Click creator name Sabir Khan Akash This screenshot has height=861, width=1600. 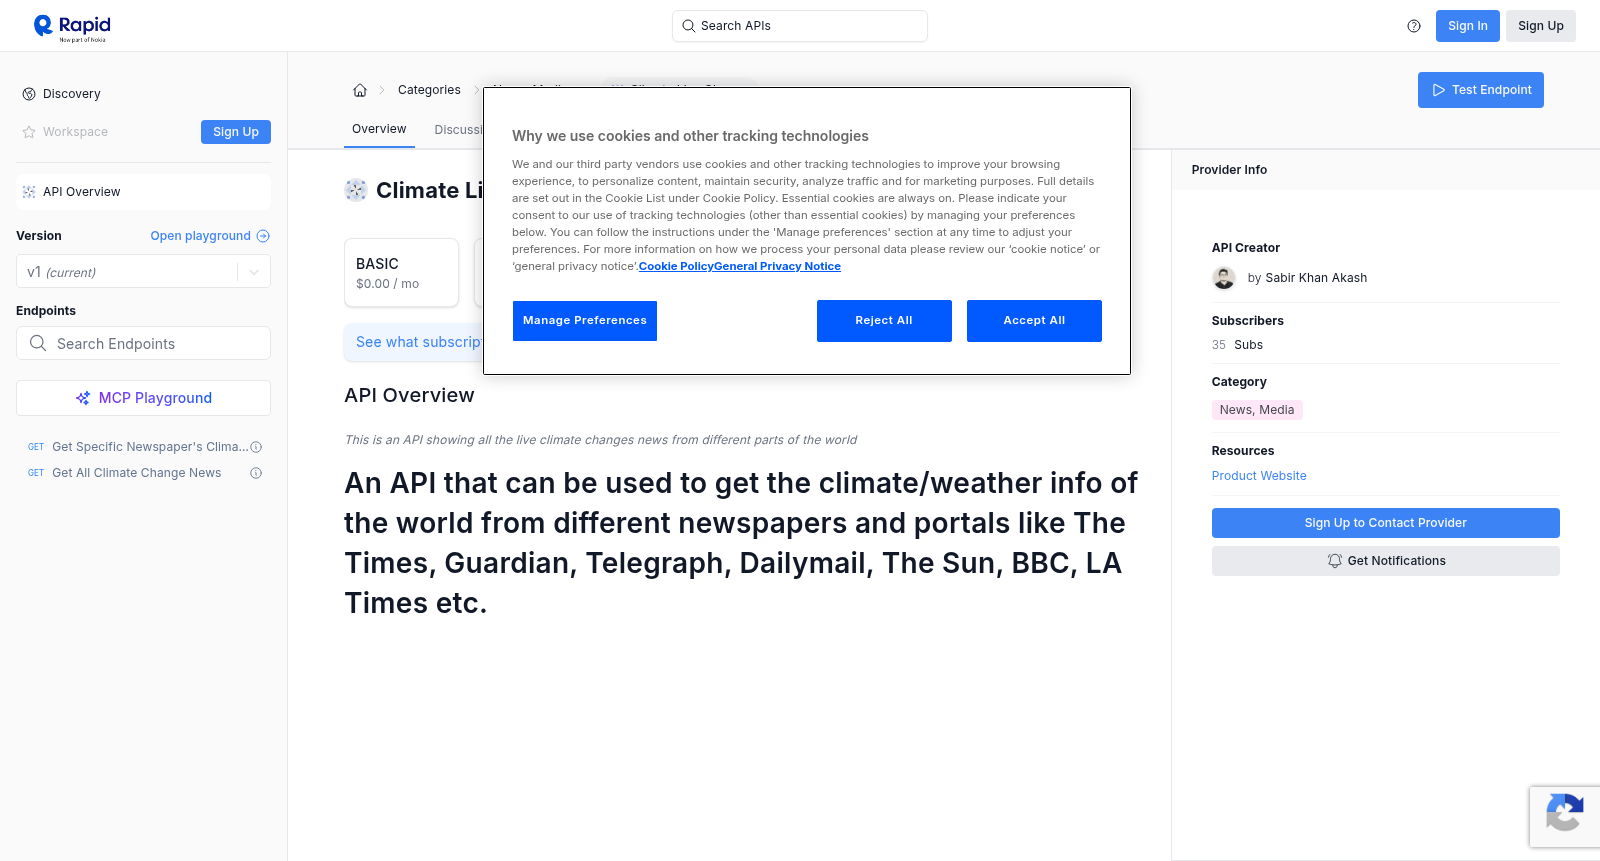(1316, 278)
